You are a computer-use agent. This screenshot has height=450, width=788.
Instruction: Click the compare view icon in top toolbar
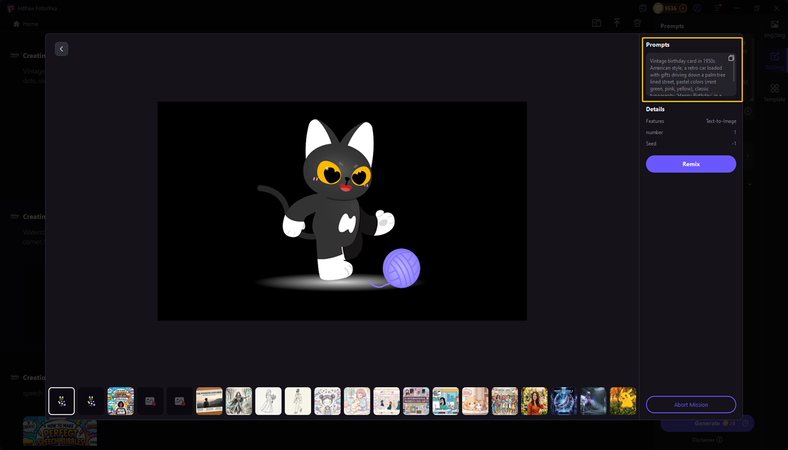click(597, 23)
